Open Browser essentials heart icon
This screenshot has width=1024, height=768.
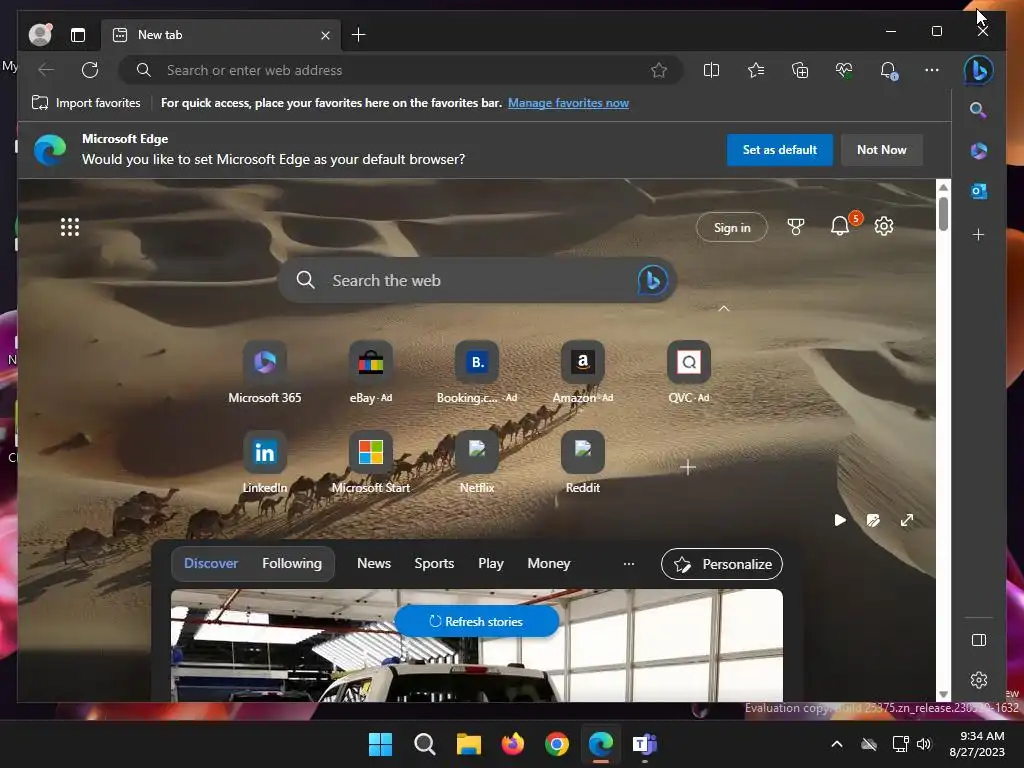(x=844, y=70)
